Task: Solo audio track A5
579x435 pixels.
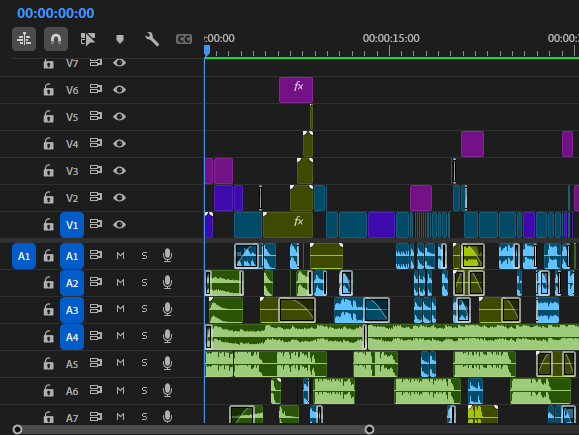Action: [x=144, y=363]
